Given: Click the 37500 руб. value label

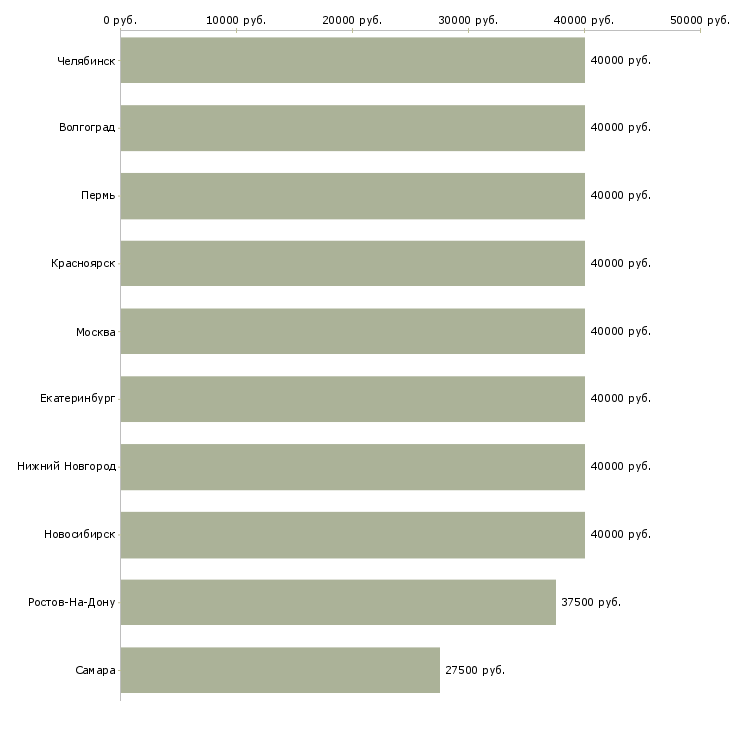Looking at the screenshot, I should (x=591, y=602).
